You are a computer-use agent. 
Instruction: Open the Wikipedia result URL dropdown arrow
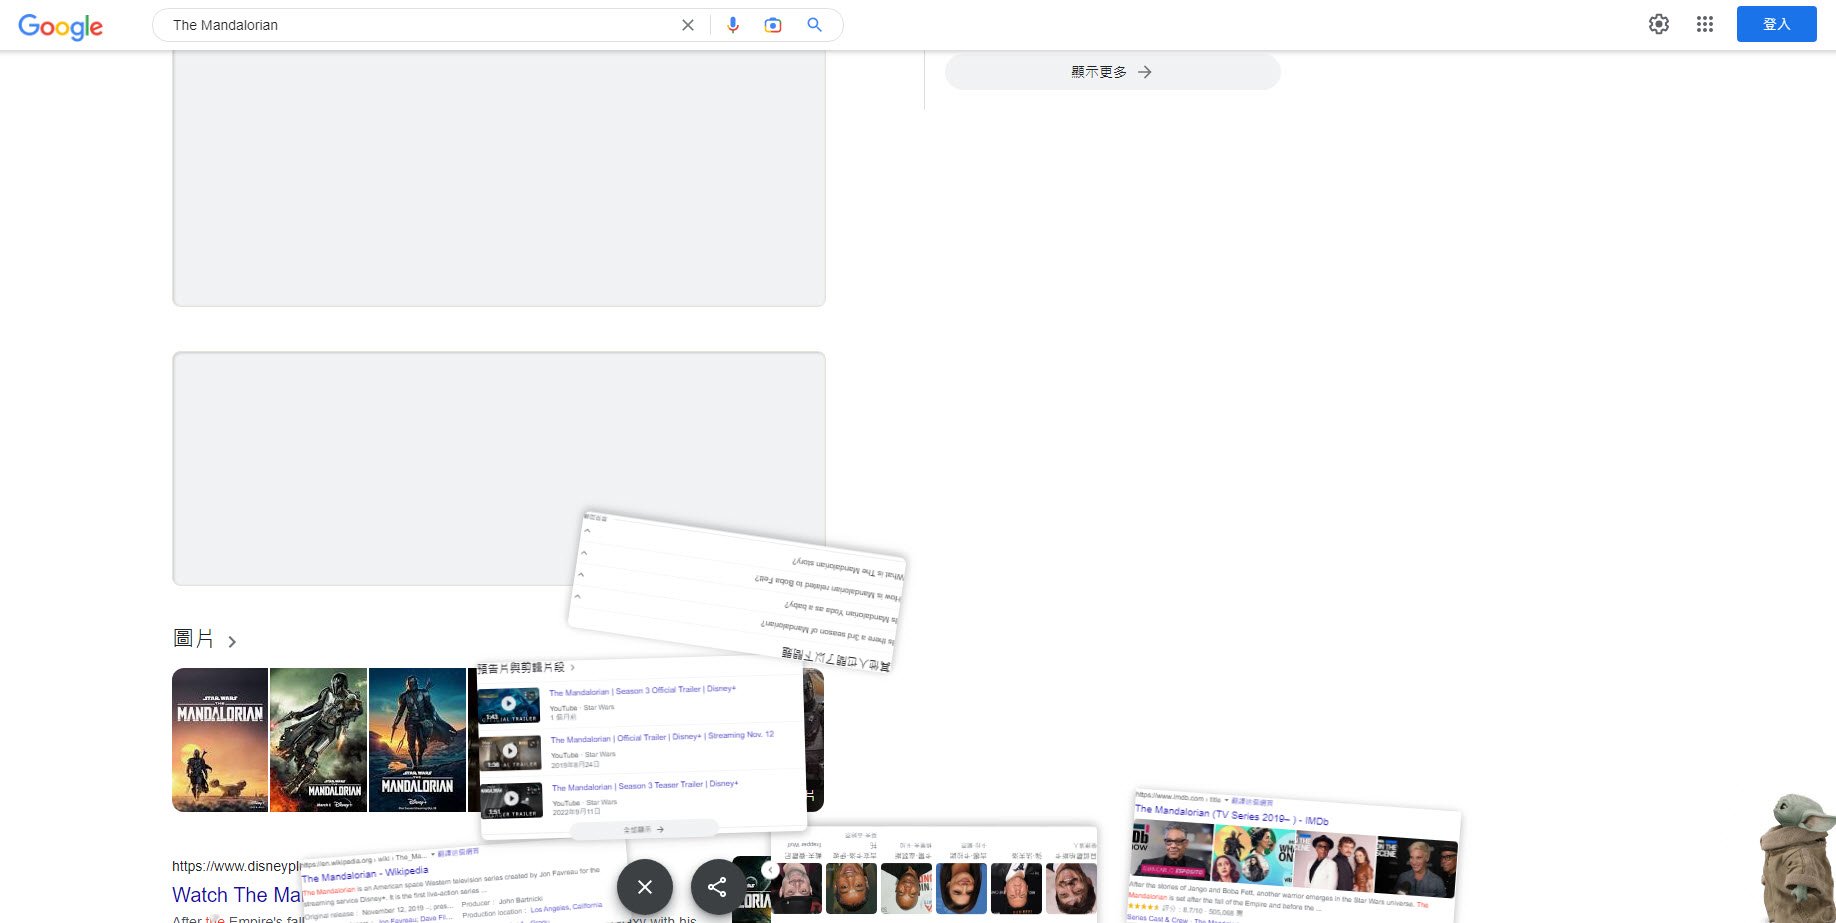click(433, 855)
